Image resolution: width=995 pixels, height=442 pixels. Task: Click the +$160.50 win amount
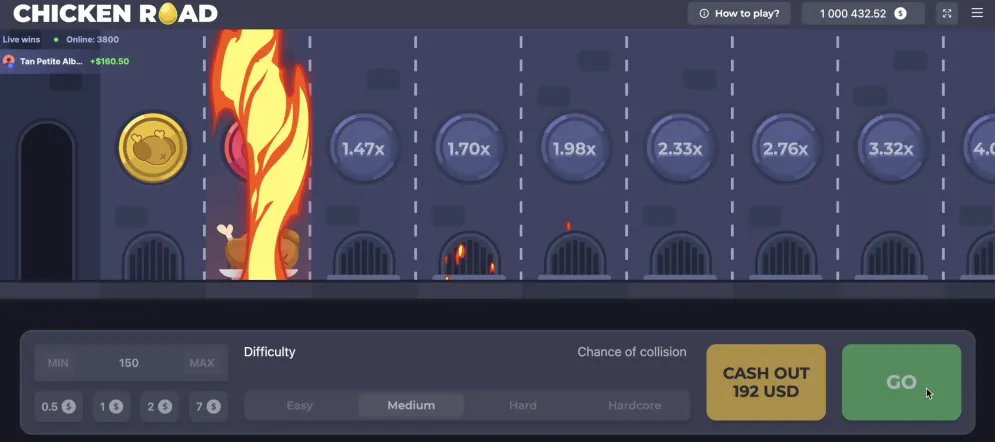[109, 62]
